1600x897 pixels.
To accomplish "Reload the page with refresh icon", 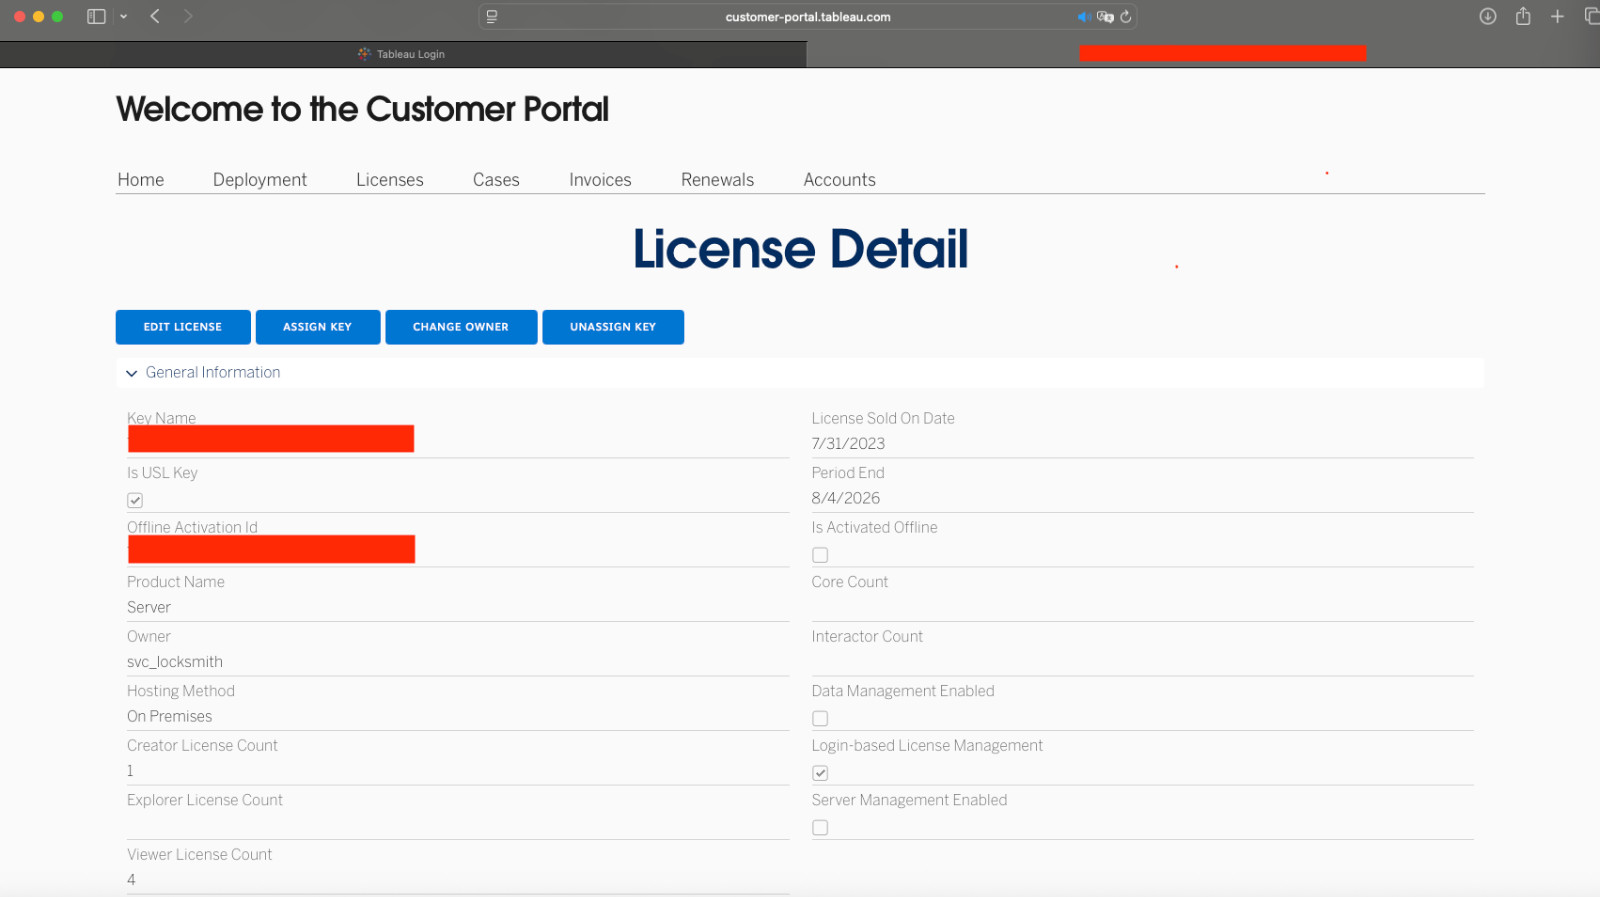I will [1126, 17].
